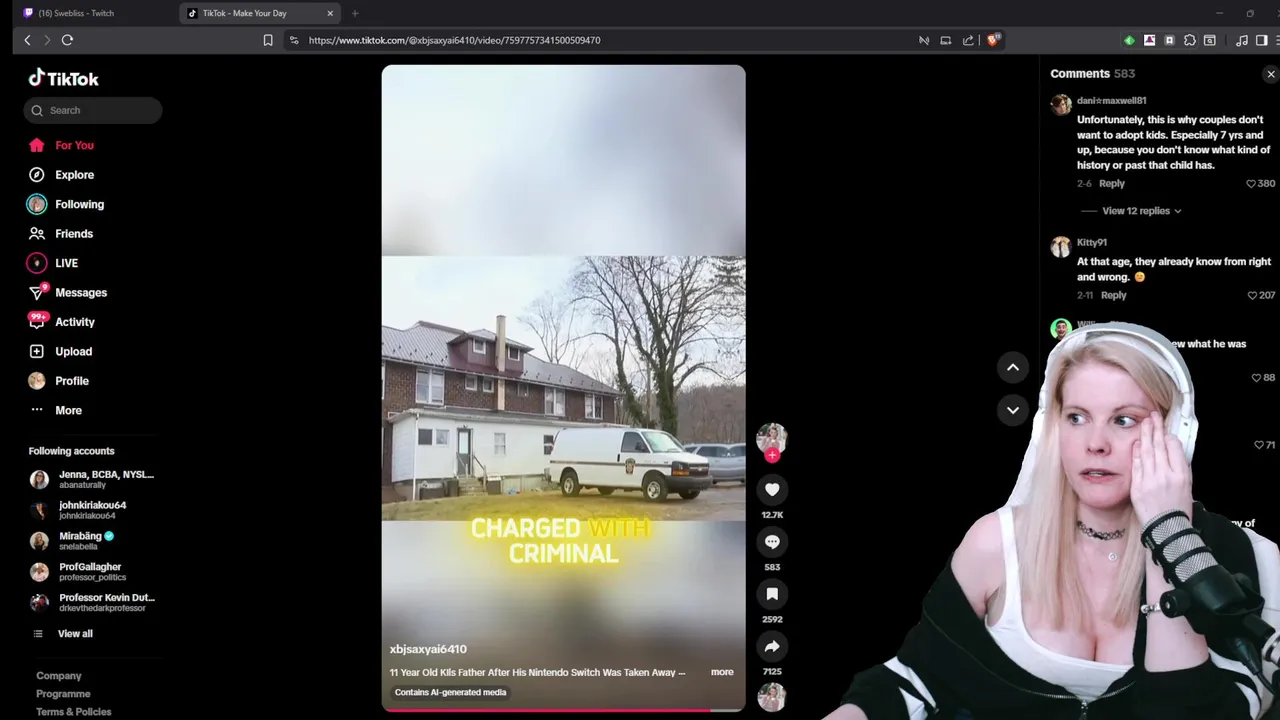Go back in the browser

pyautogui.click(x=27, y=40)
